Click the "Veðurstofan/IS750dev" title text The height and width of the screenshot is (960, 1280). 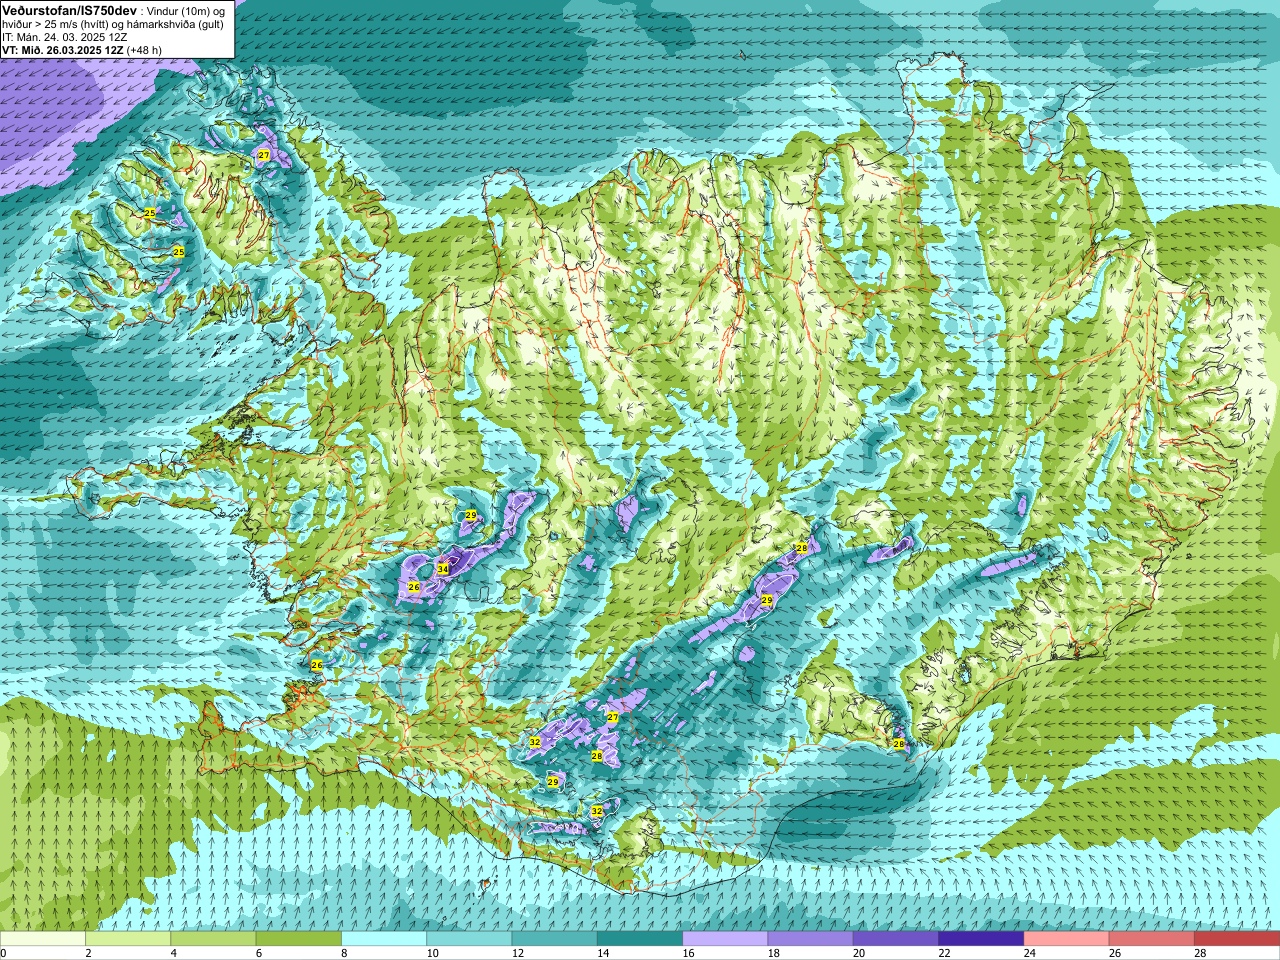(x=69, y=9)
